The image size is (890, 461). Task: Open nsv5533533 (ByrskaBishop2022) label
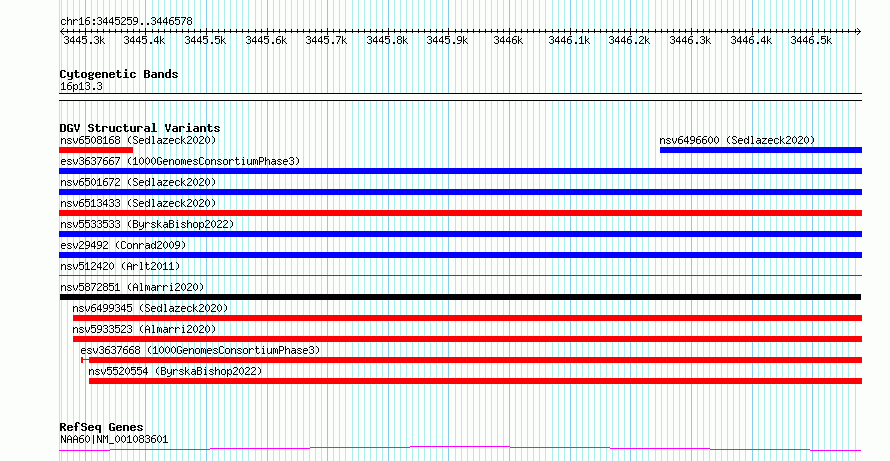tap(147, 224)
